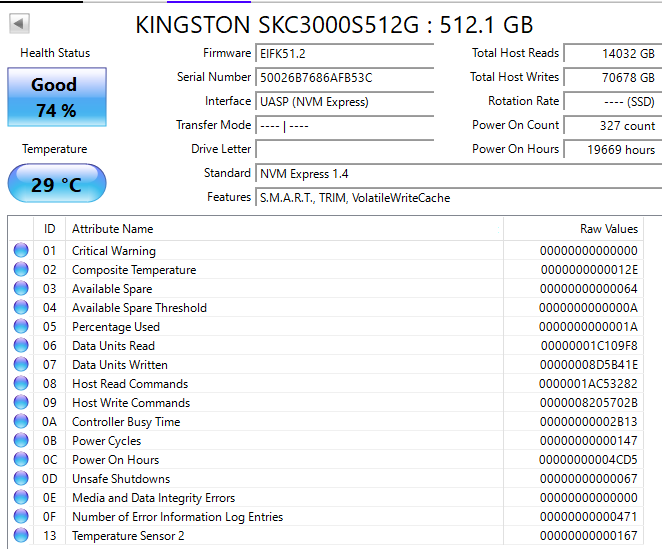Click status orb for Critical Warning

(x=21, y=250)
